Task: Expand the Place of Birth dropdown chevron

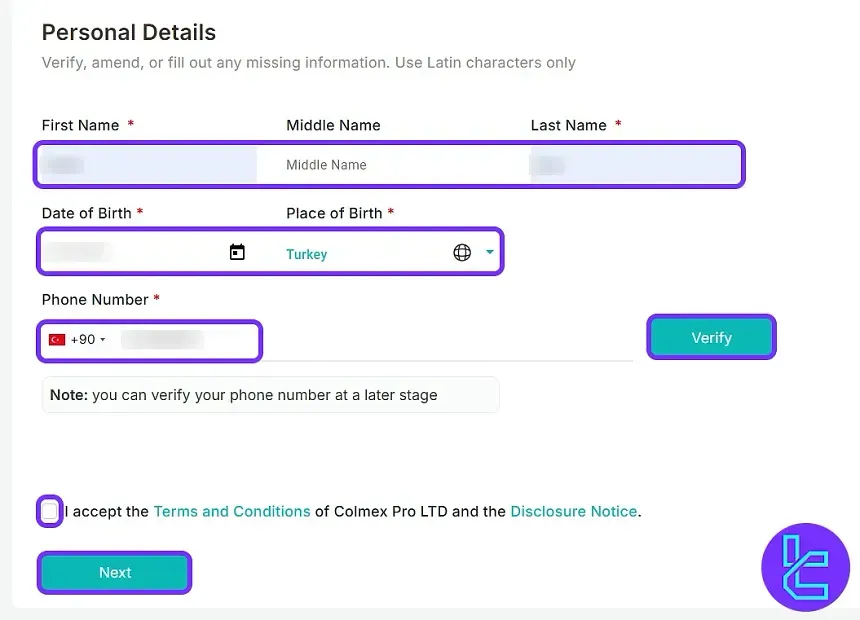Action: point(489,252)
